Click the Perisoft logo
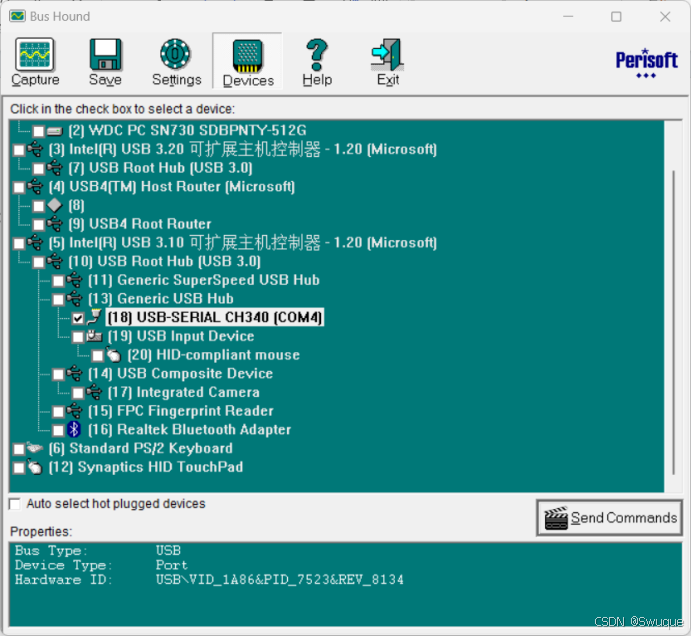Viewport: 692px width, 636px height. tap(647, 63)
